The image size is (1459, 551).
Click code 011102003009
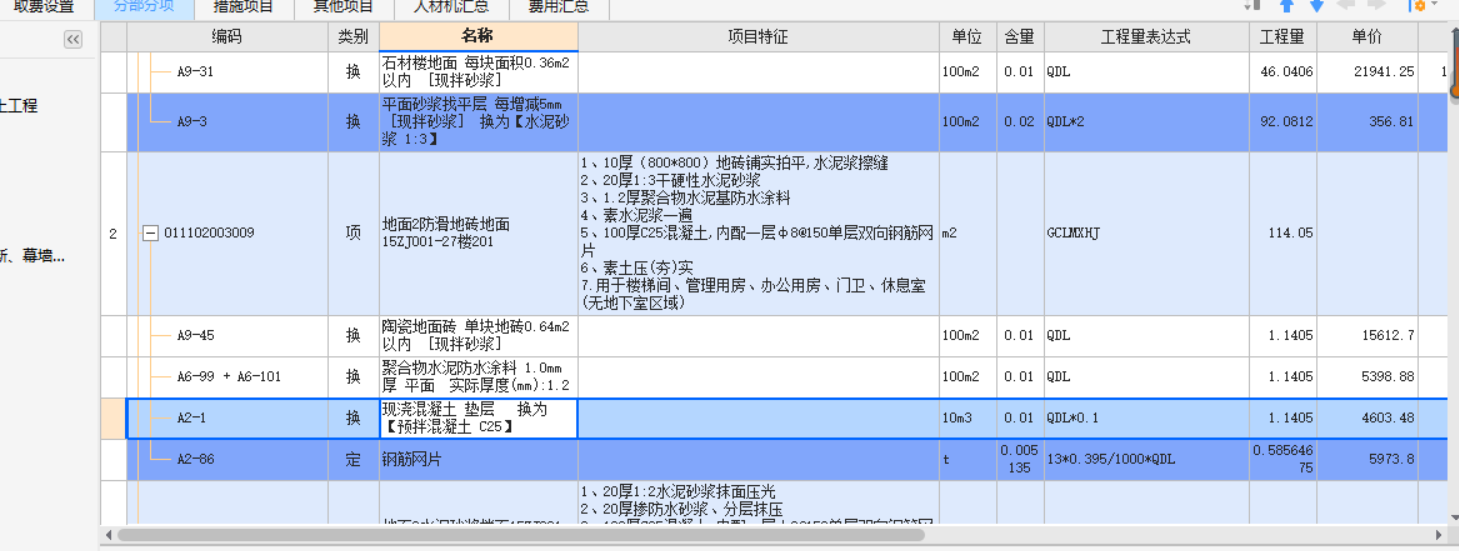tap(209, 233)
